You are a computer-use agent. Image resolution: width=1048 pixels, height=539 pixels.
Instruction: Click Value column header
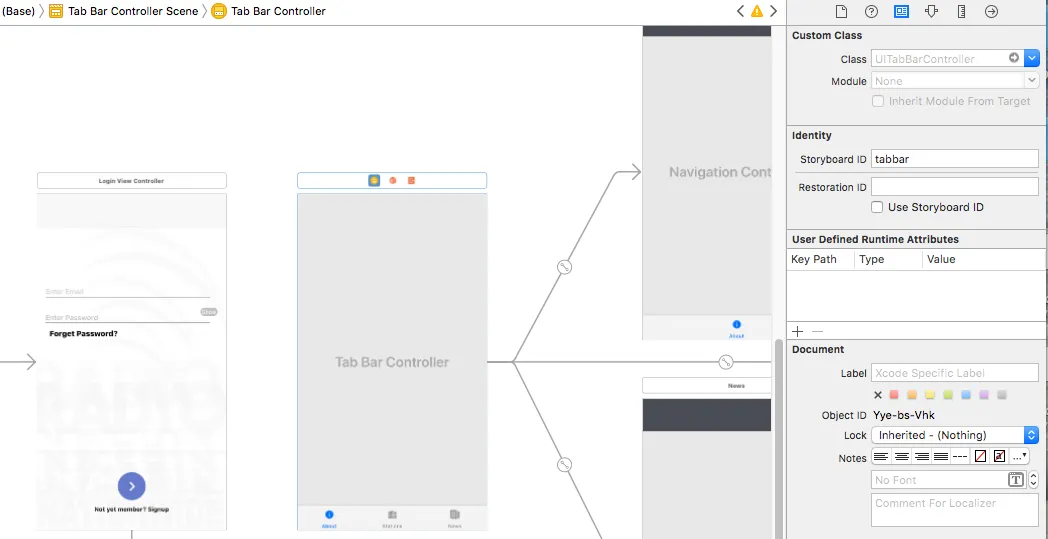pyautogui.click(x=983, y=259)
